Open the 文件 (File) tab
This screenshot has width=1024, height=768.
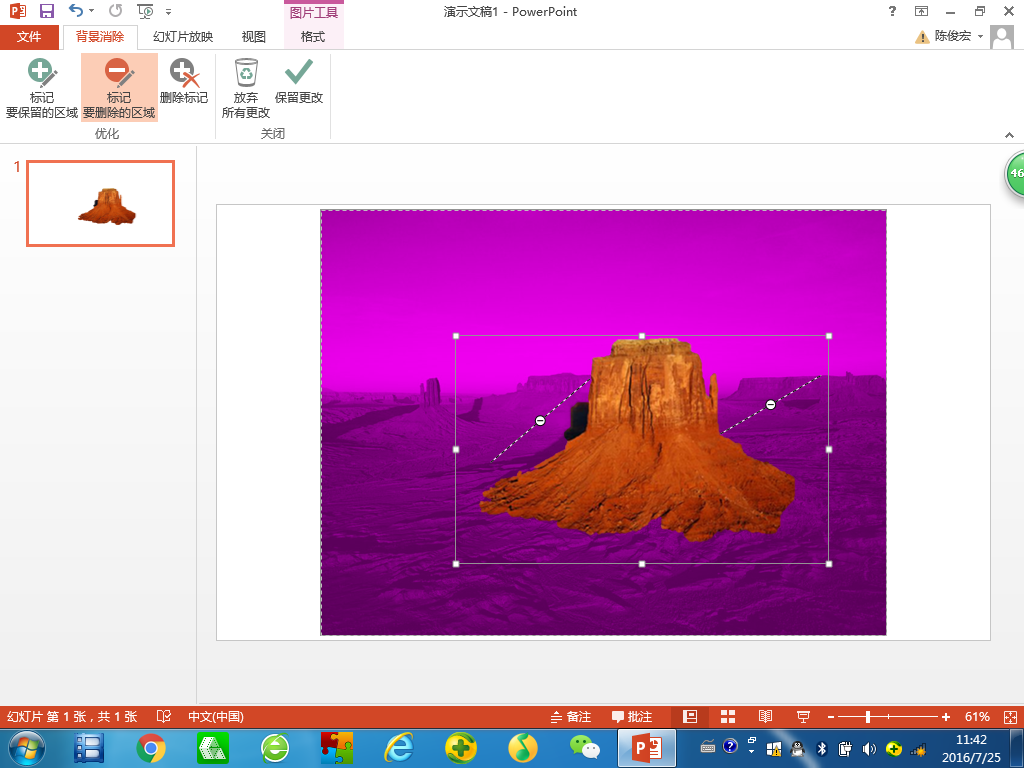coord(29,37)
